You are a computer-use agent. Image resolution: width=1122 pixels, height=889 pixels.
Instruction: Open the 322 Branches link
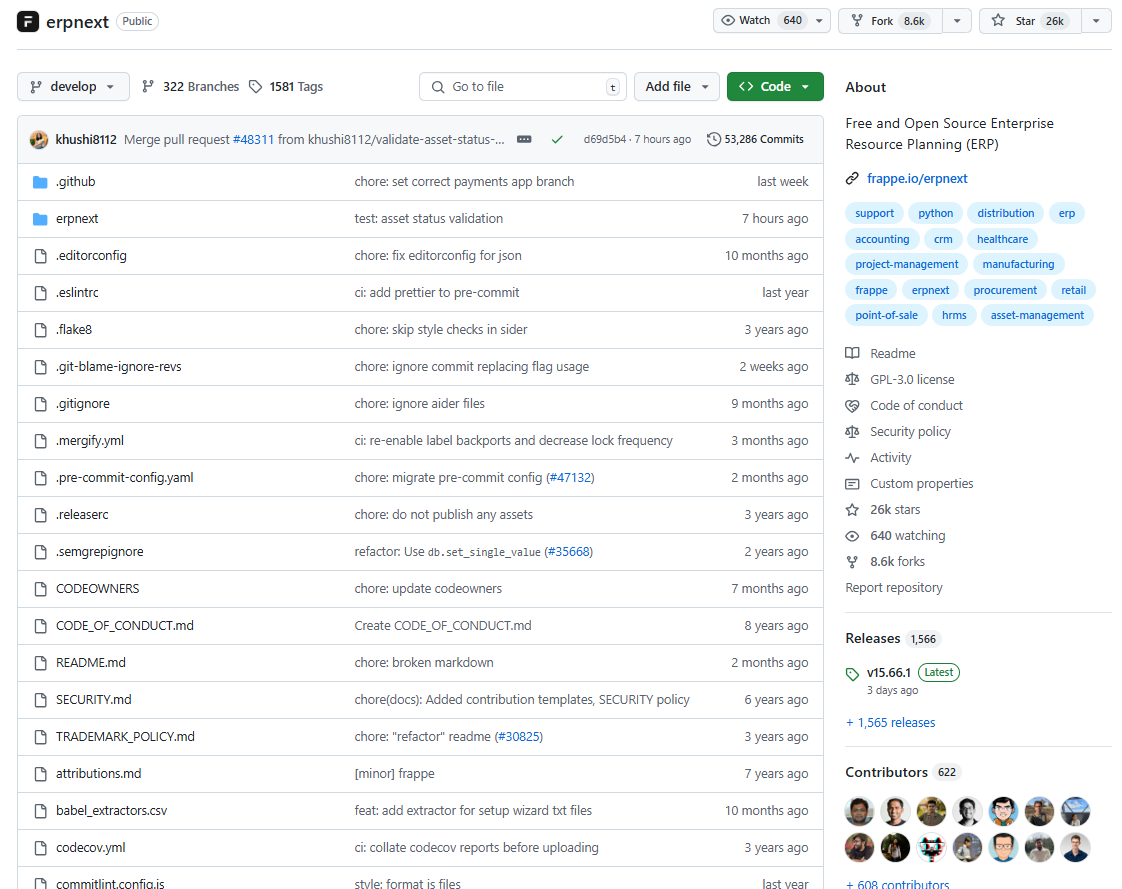[x=190, y=87]
